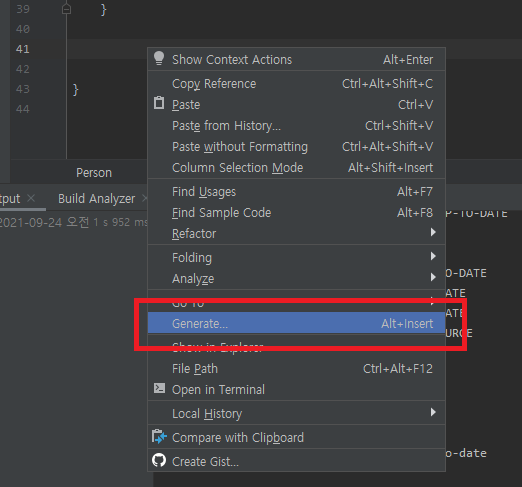
Task: Select Paste from History... entry
Action: point(297,126)
